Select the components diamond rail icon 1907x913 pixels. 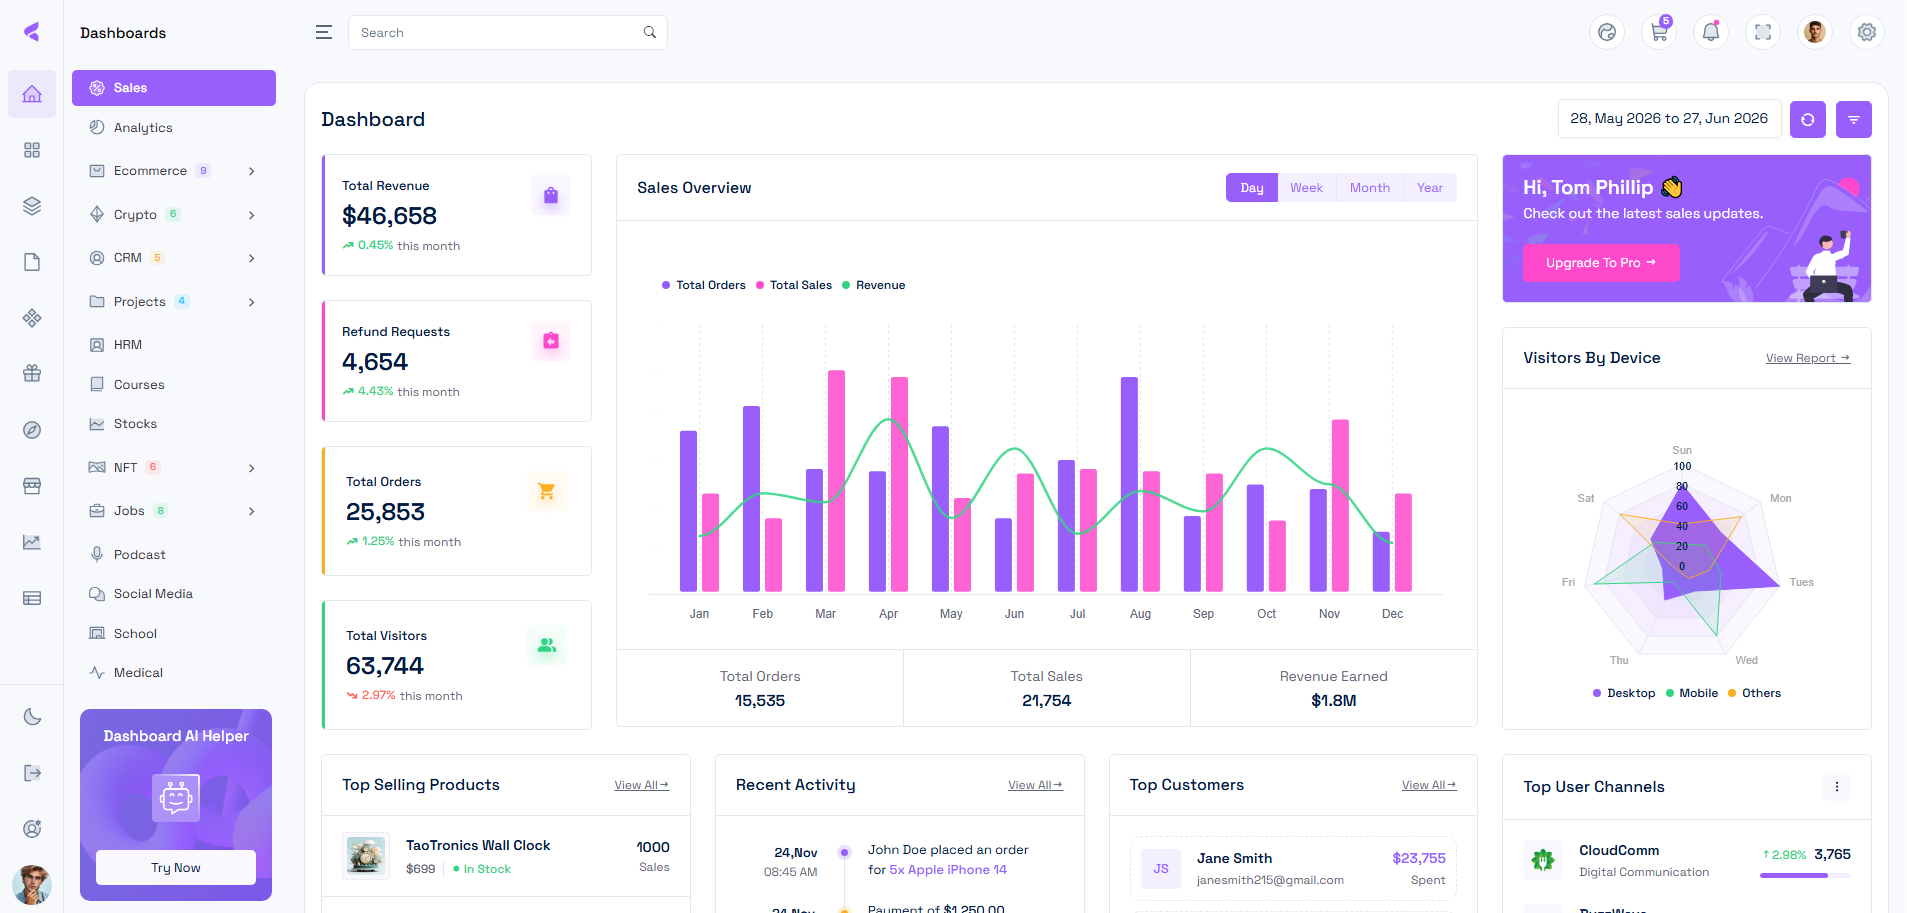[x=32, y=318]
